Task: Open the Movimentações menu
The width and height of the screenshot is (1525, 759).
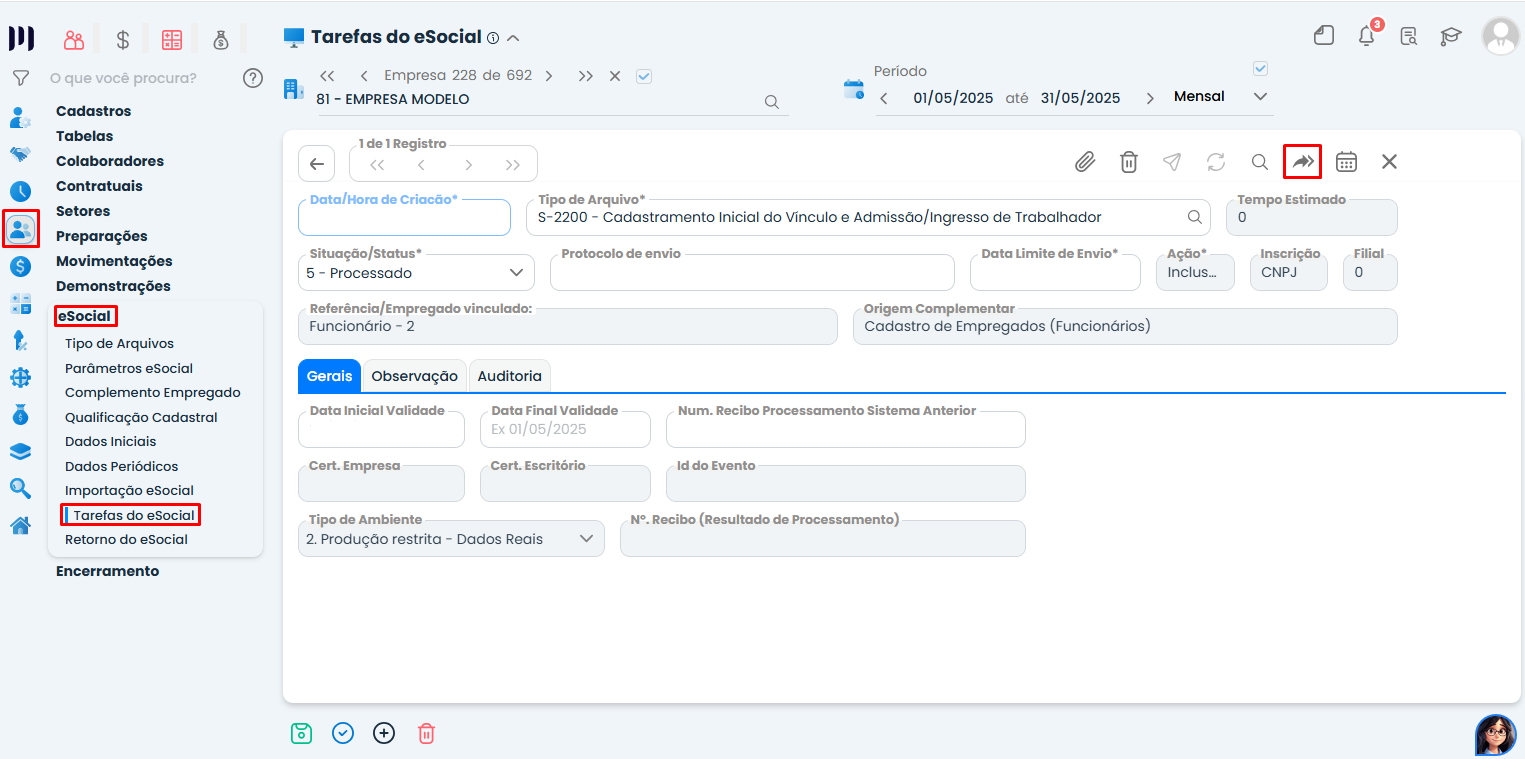Action: click(x=114, y=261)
